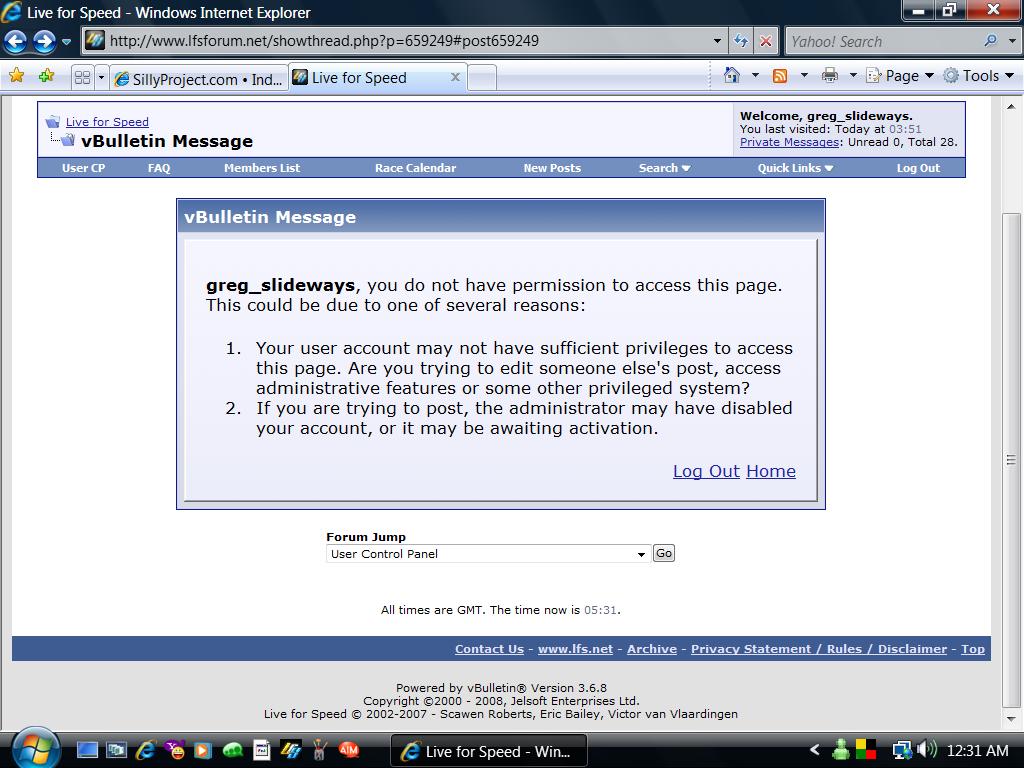Launch AIM from quick launch
The width and height of the screenshot is (1024, 768).
349,750
